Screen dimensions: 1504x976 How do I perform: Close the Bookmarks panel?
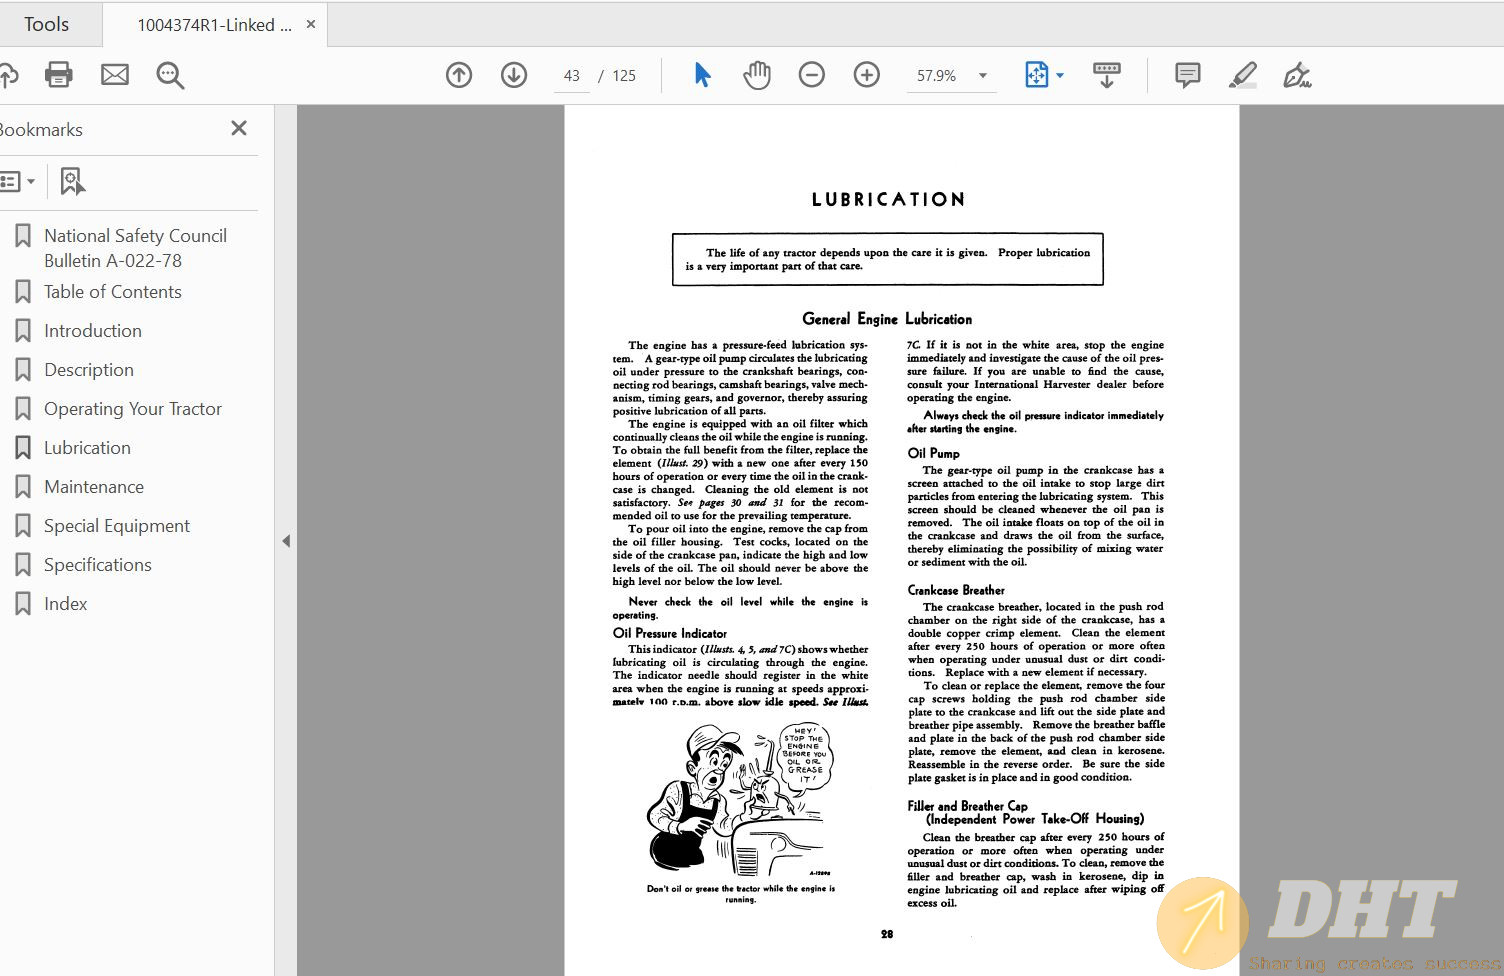tap(239, 128)
